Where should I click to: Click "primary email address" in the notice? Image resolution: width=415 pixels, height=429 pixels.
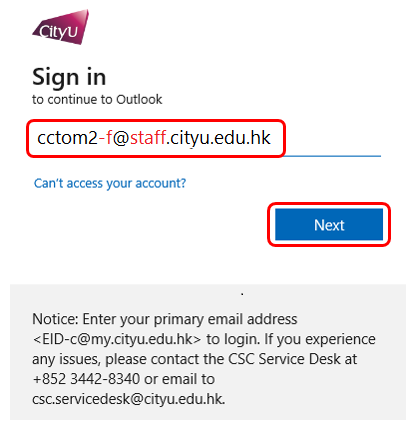[x=225, y=319]
